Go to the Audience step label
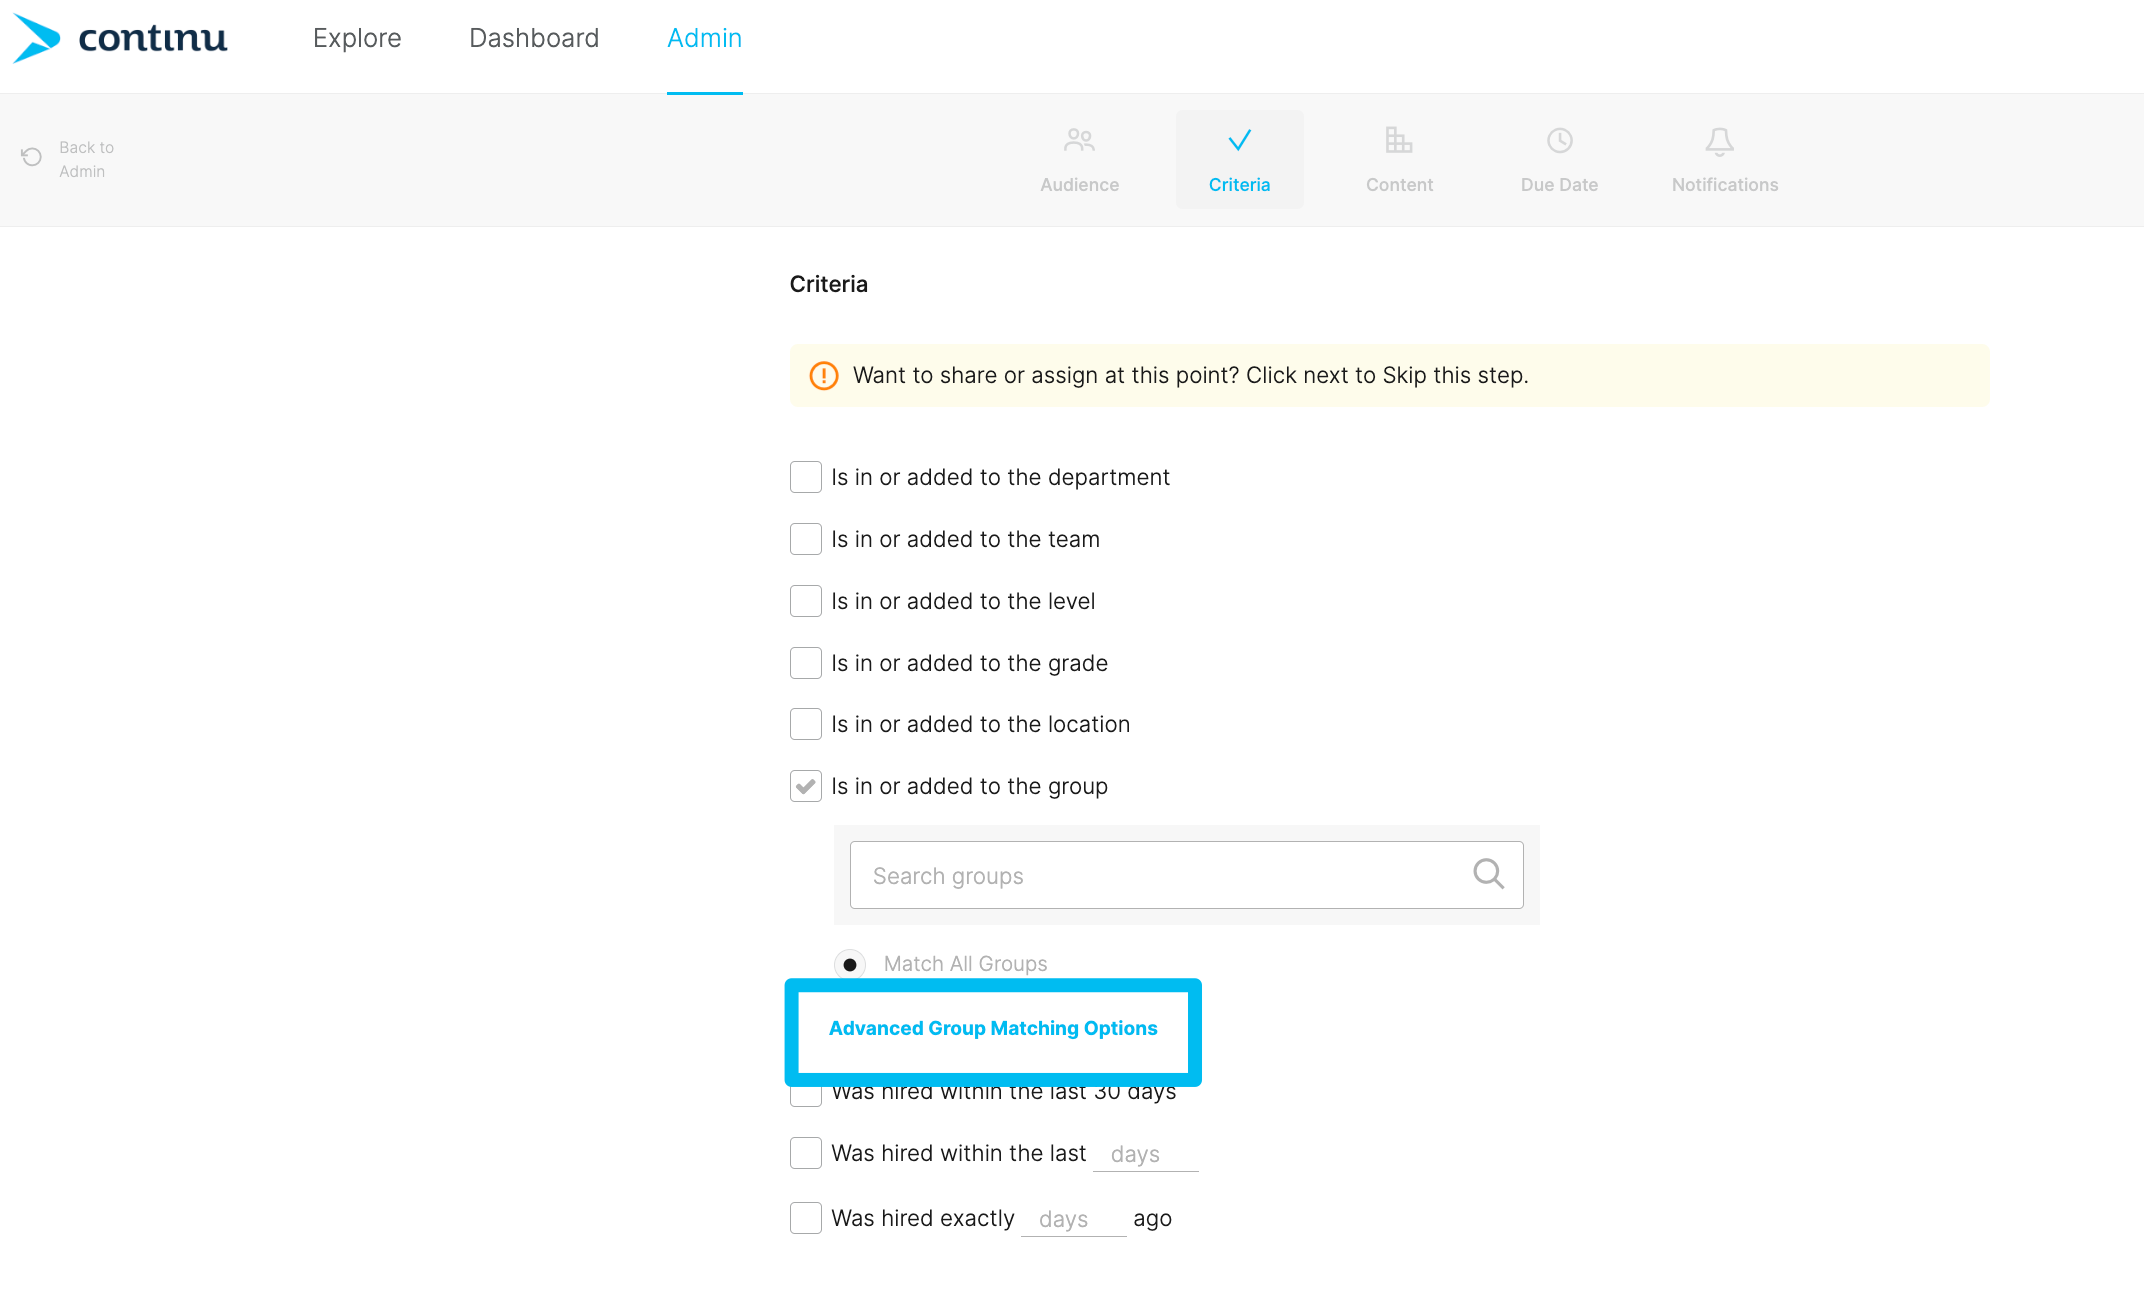 click(1079, 185)
